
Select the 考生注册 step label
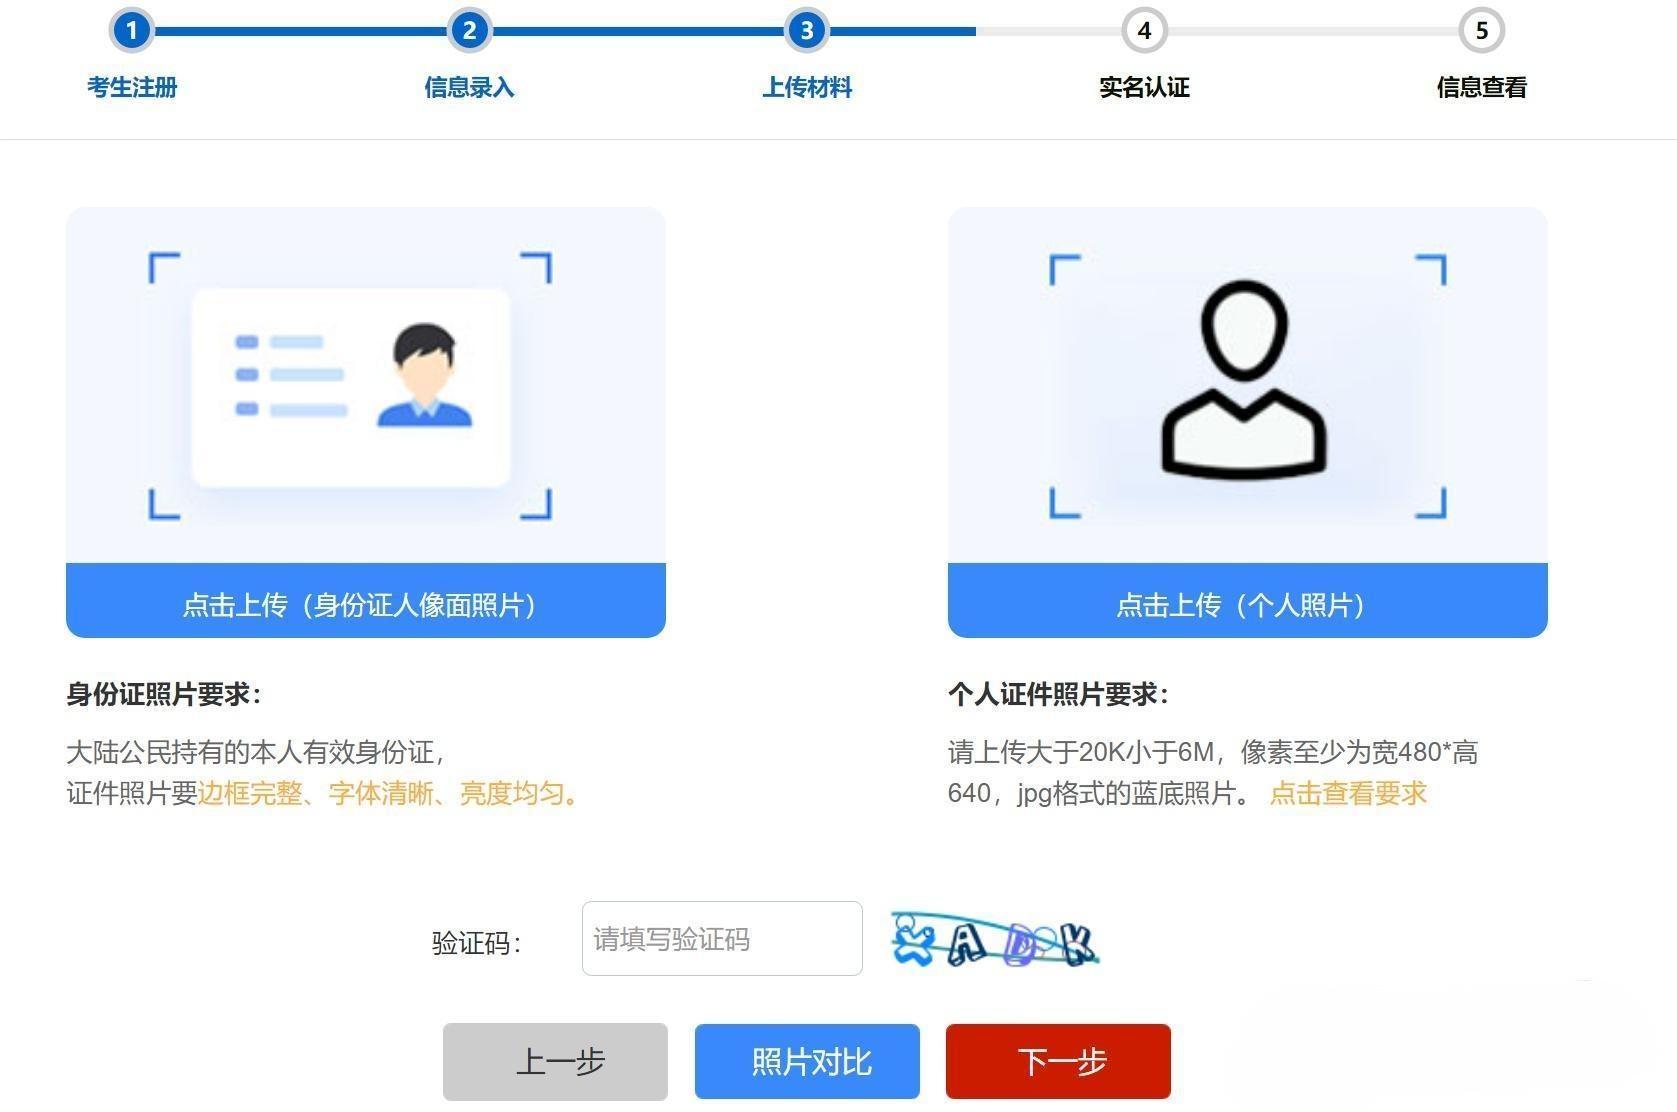click(x=131, y=88)
